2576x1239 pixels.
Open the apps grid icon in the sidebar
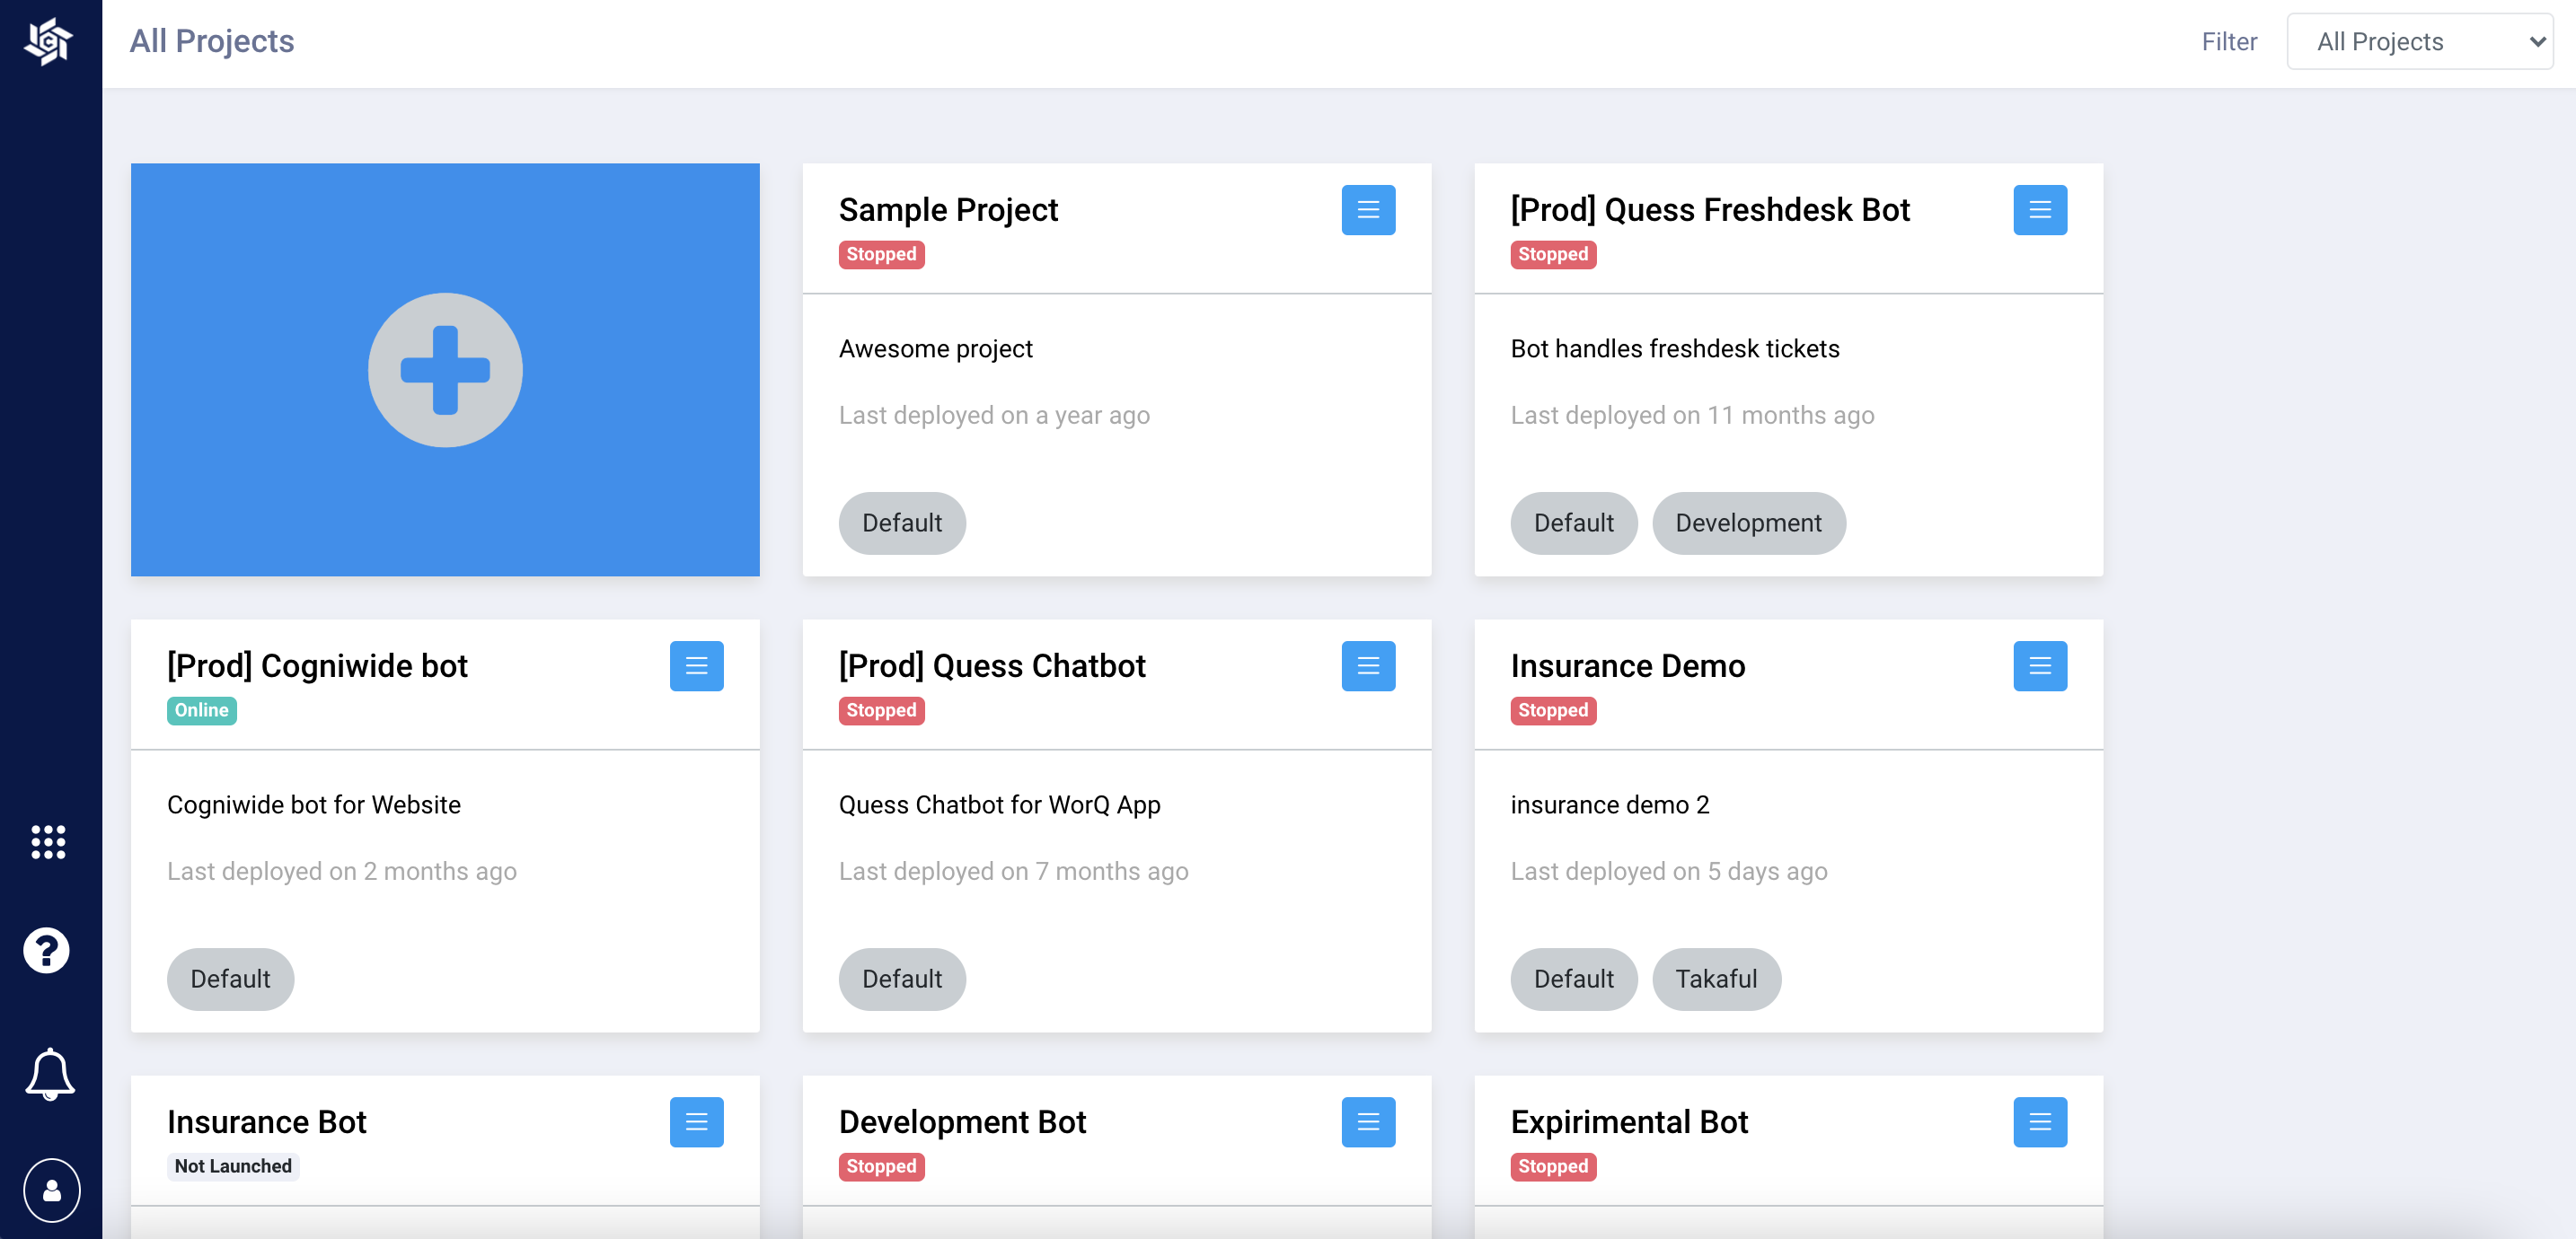48,842
